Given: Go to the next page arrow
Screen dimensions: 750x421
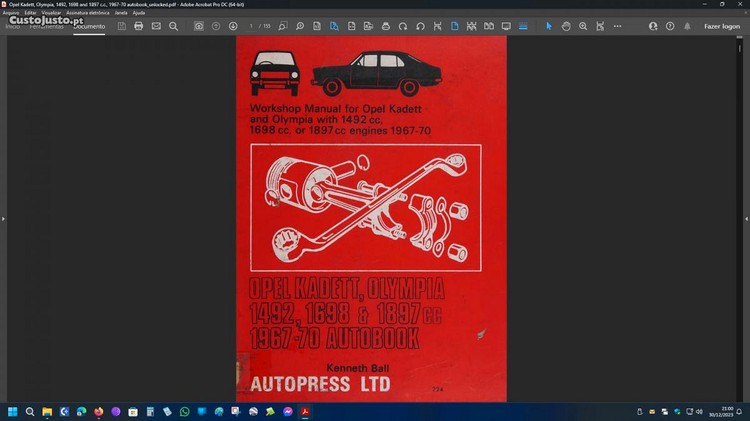Looking at the screenshot, I should click(x=233, y=26).
